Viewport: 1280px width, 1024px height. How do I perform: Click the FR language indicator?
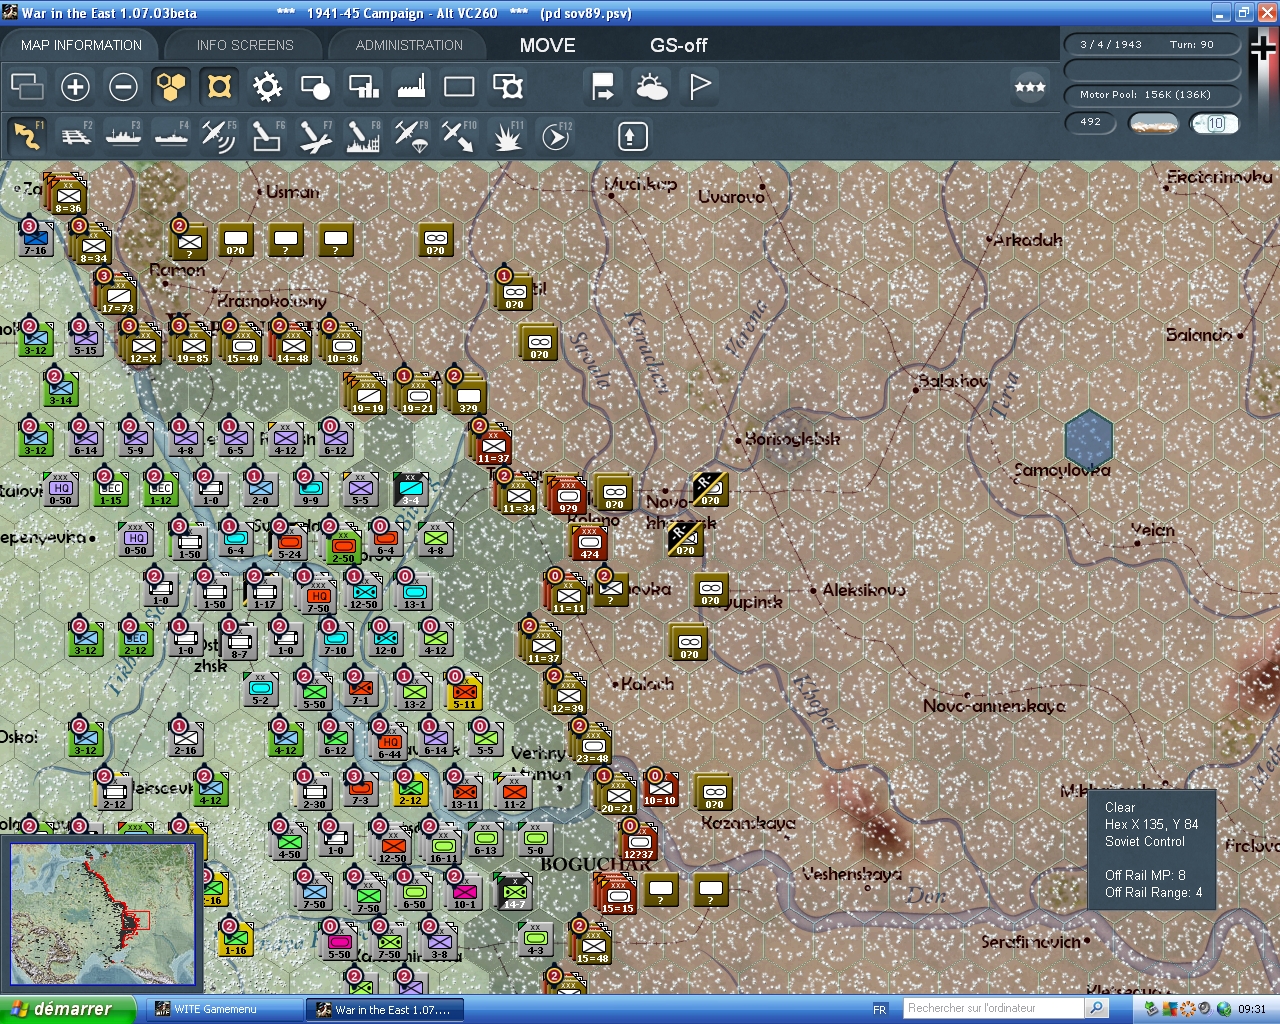click(880, 1010)
